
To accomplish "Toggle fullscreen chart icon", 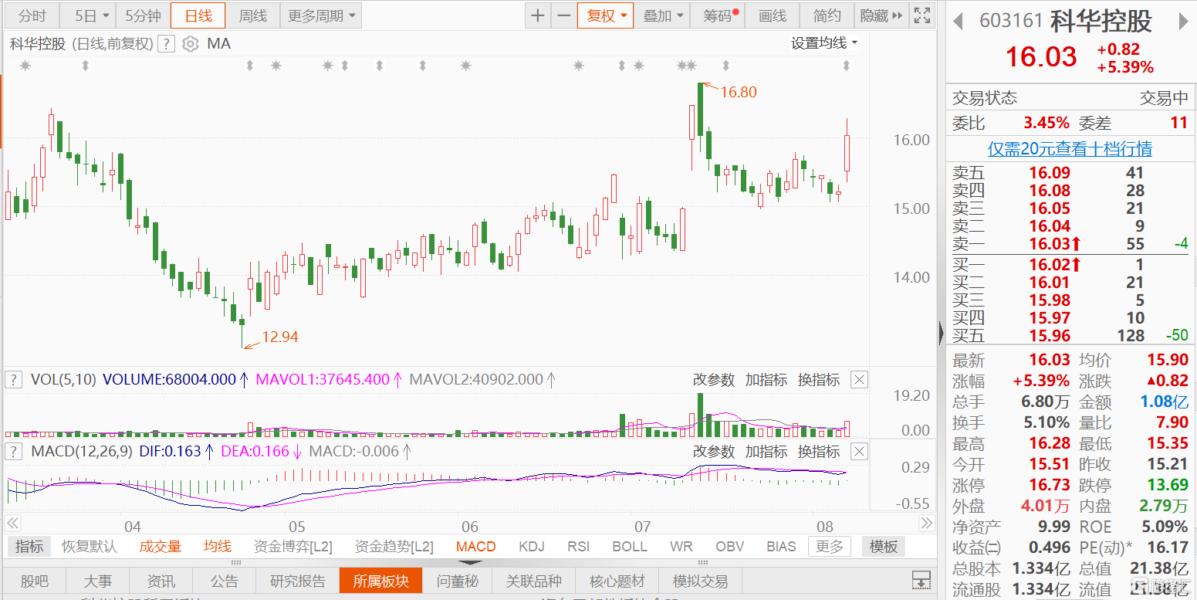I will [x=921, y=15].
